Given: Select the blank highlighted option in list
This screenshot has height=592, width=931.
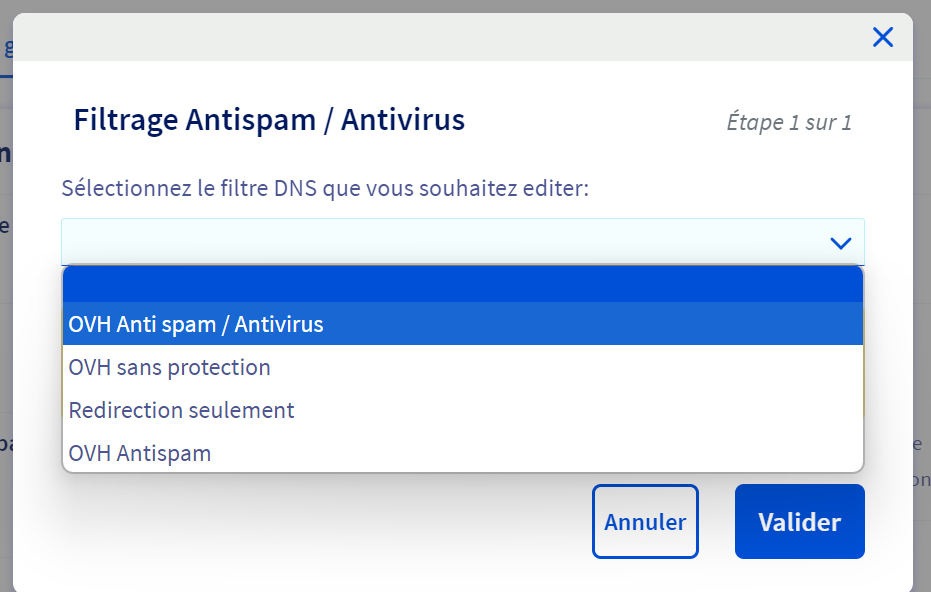Looking at the screenshot, I should (462, 284).
